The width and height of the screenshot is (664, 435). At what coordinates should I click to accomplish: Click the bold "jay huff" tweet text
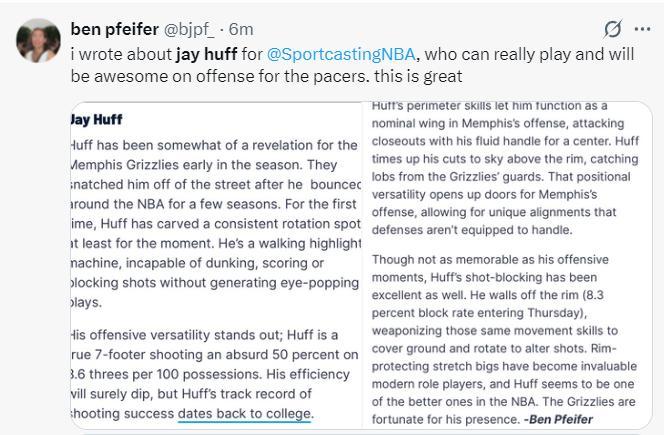pos(207,53)
